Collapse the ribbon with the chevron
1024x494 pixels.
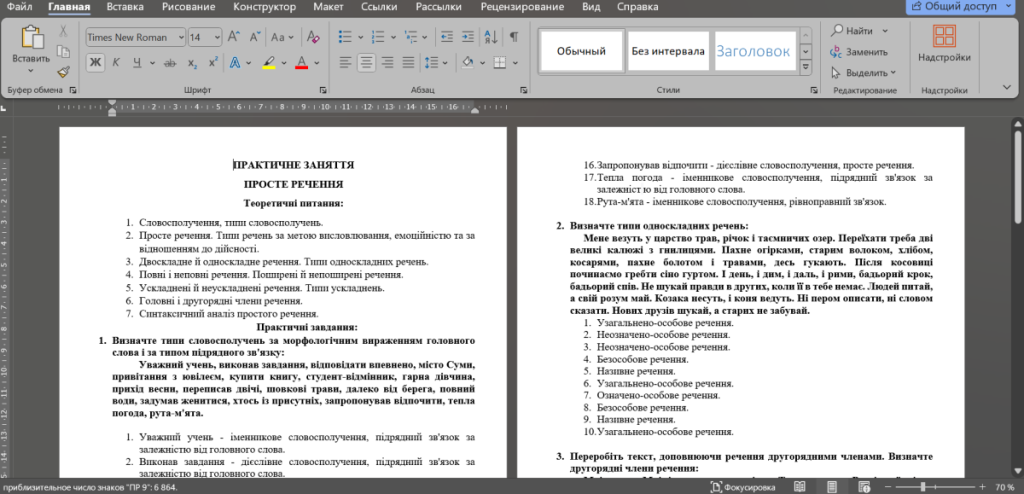click(1006, 87)
